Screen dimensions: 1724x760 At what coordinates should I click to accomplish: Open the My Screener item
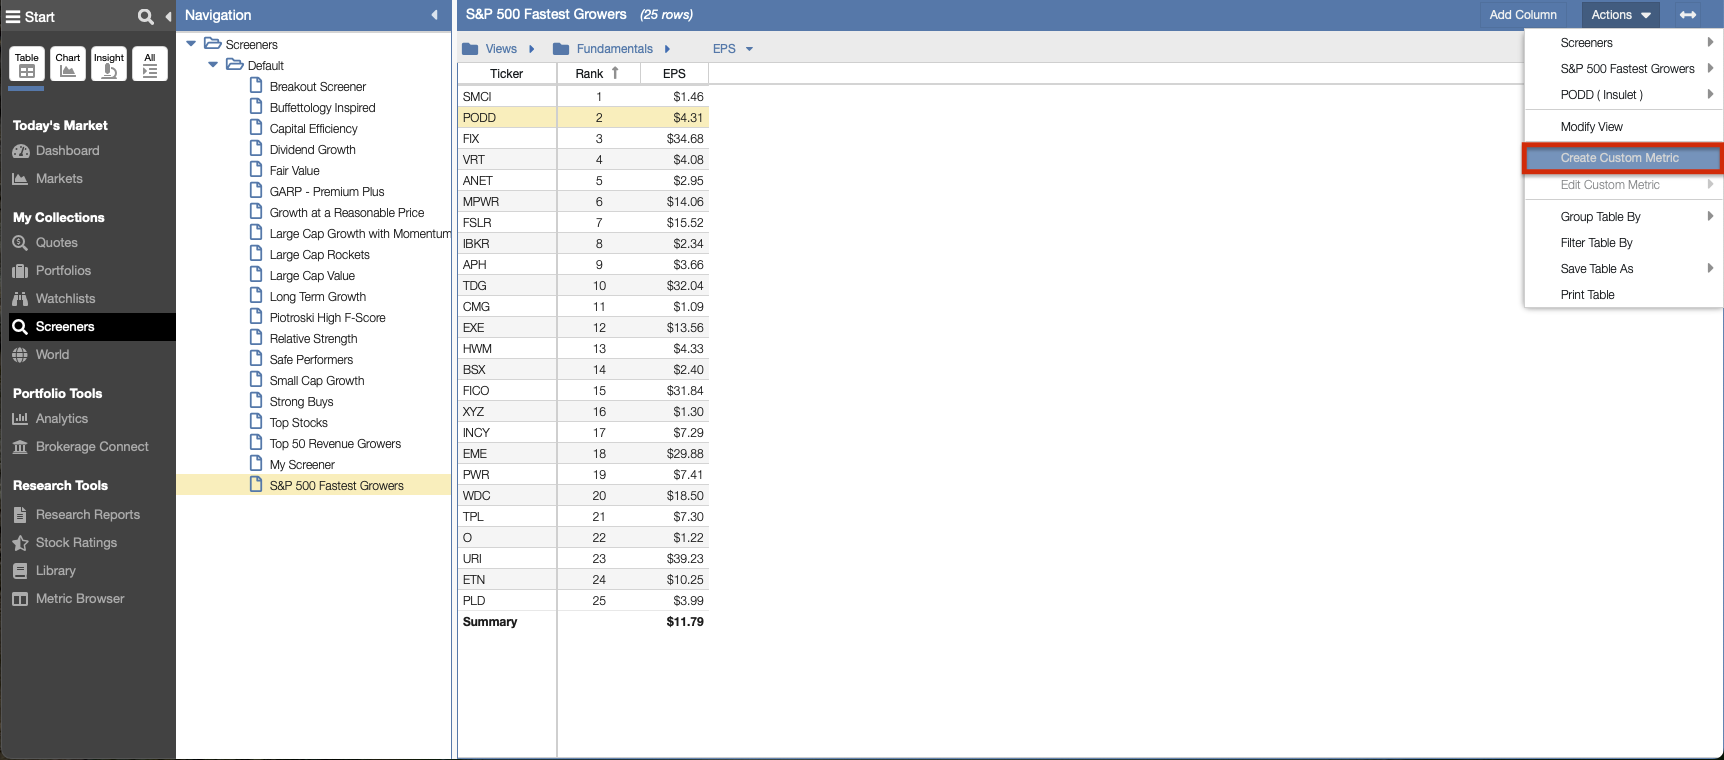click(x=302, y=465)
